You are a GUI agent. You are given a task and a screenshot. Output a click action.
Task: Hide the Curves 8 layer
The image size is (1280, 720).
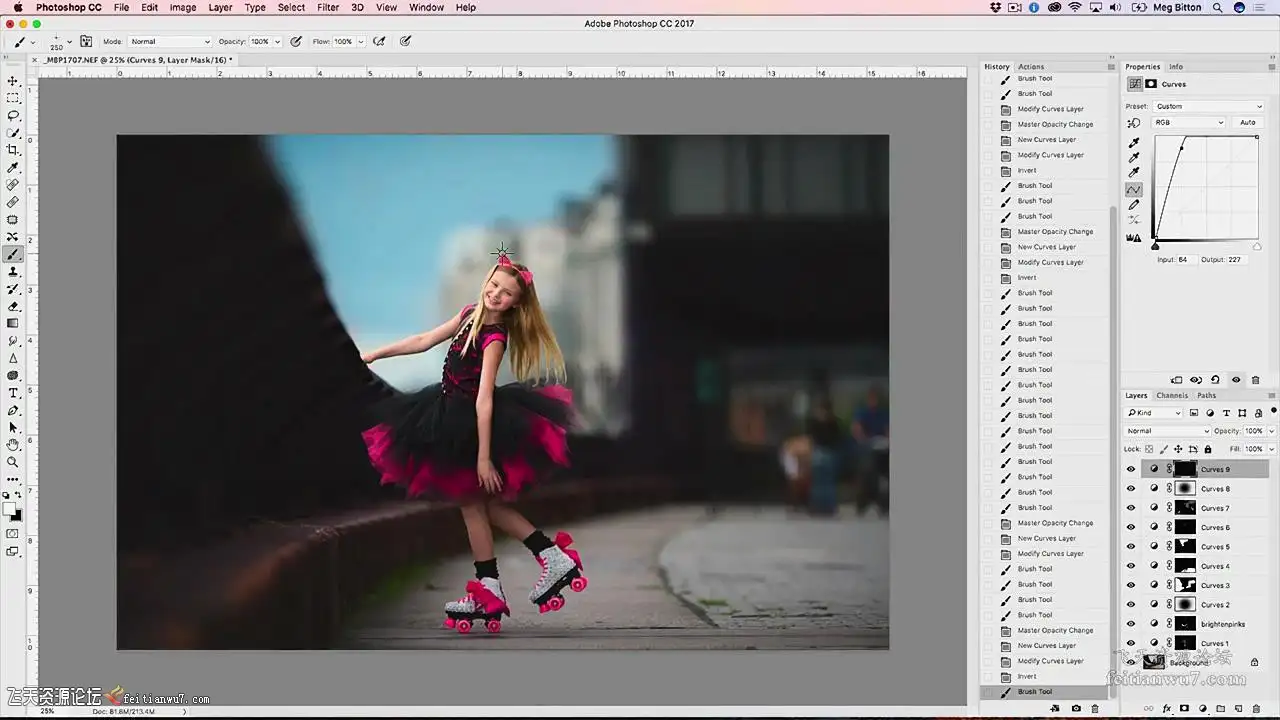(1131, 489)
